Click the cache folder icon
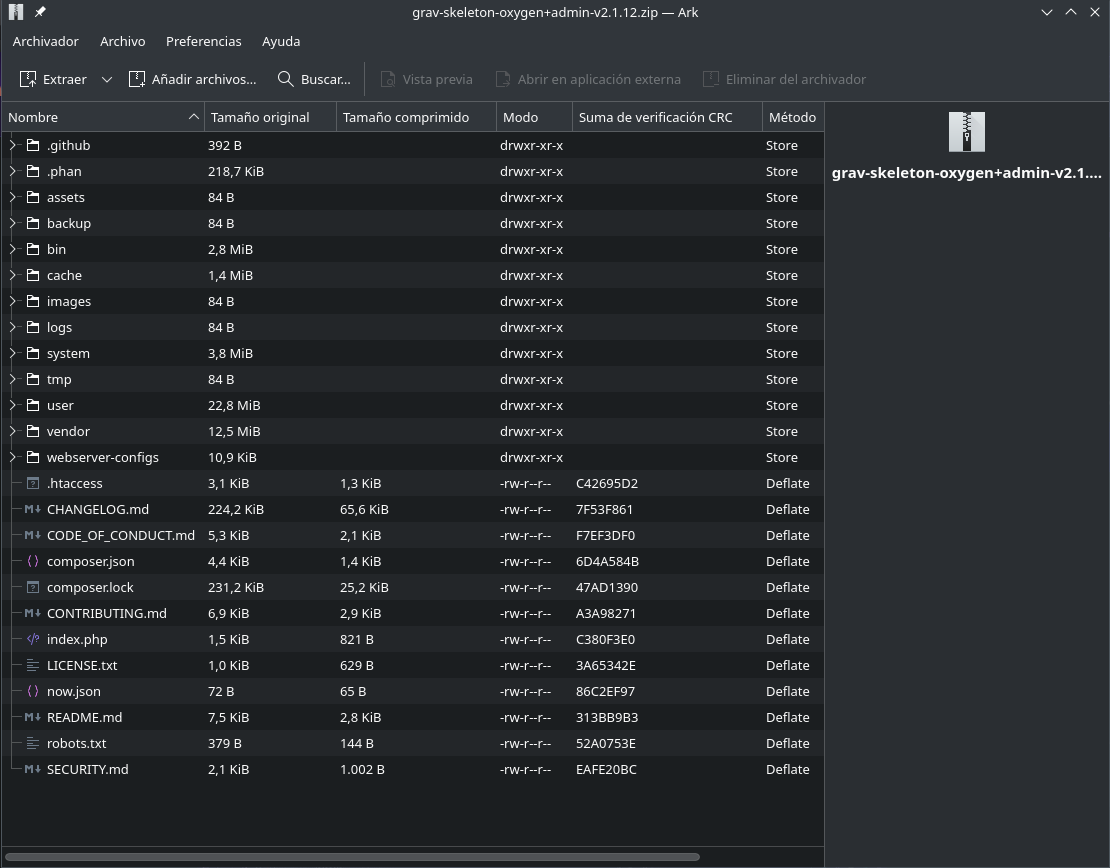The width and height of the screenshot is (1110, 868). (x=33, y=275)
